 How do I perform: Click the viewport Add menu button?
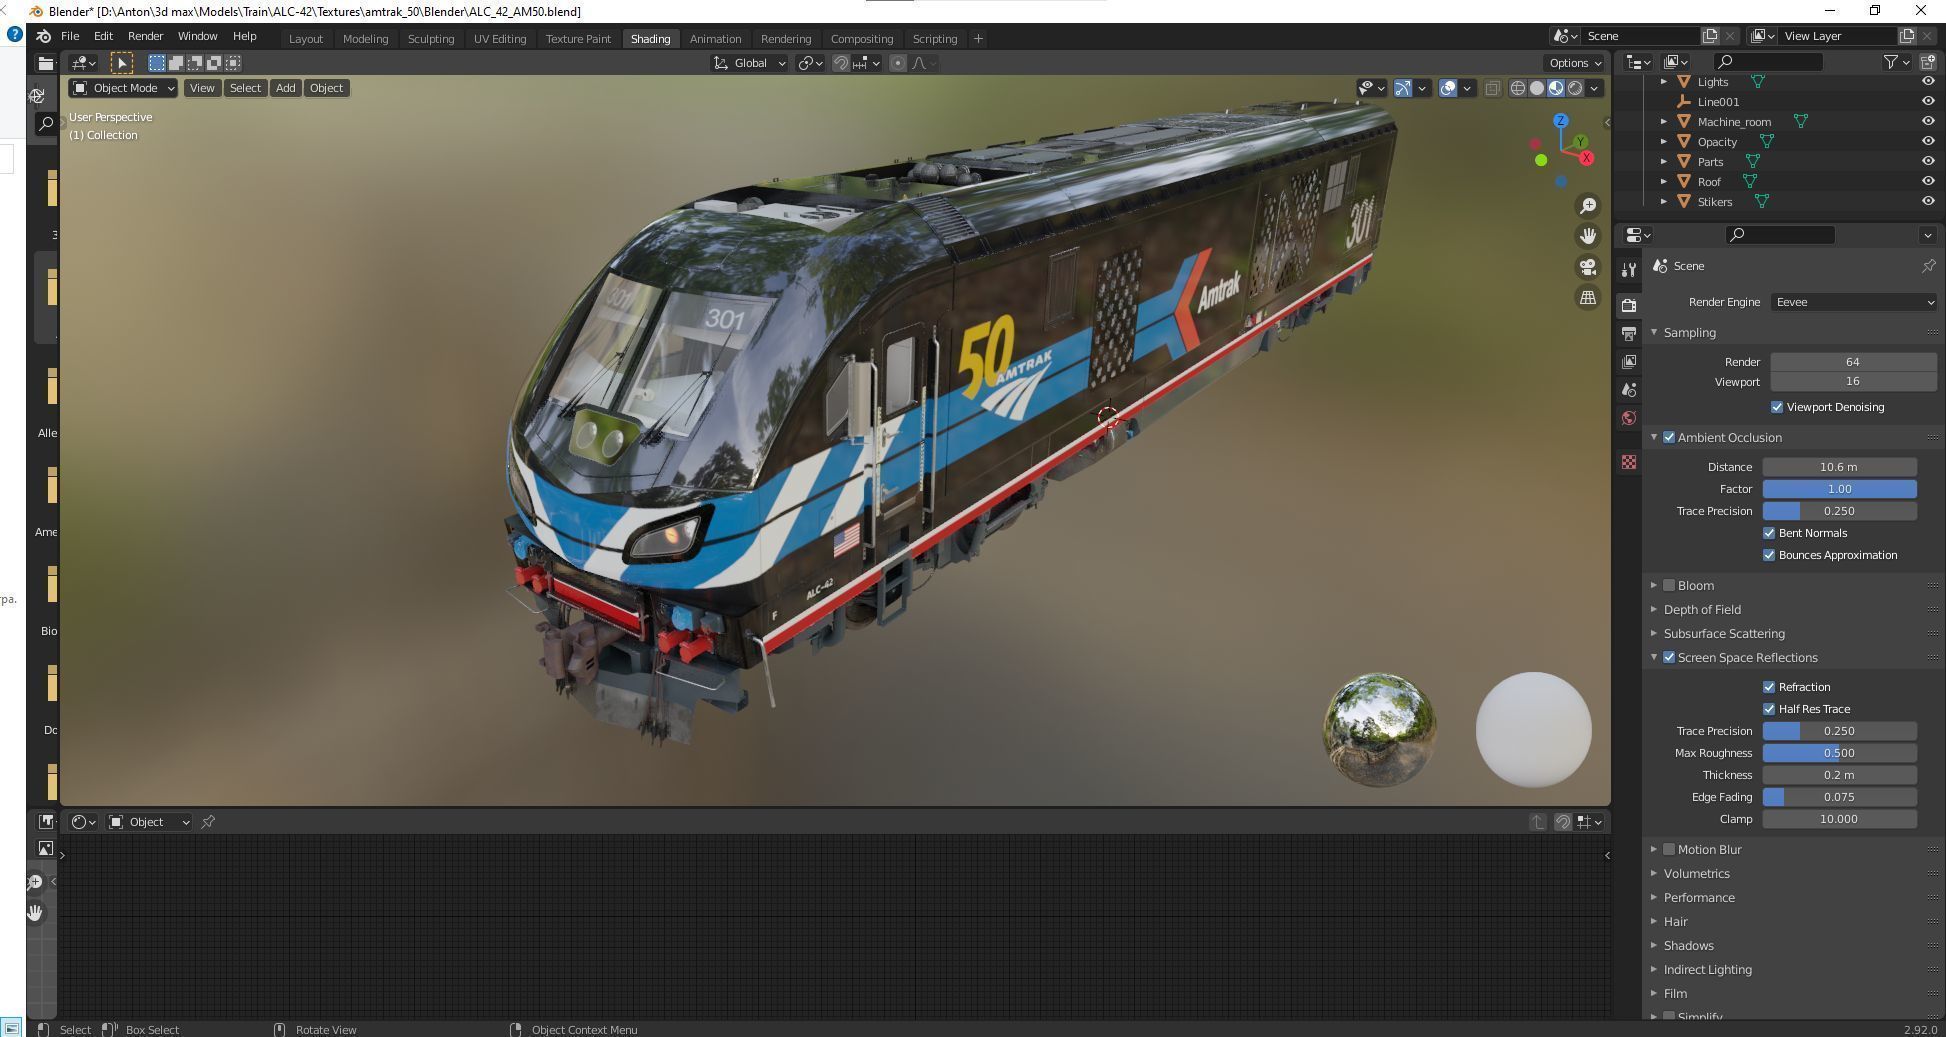(x=285, y=88)
